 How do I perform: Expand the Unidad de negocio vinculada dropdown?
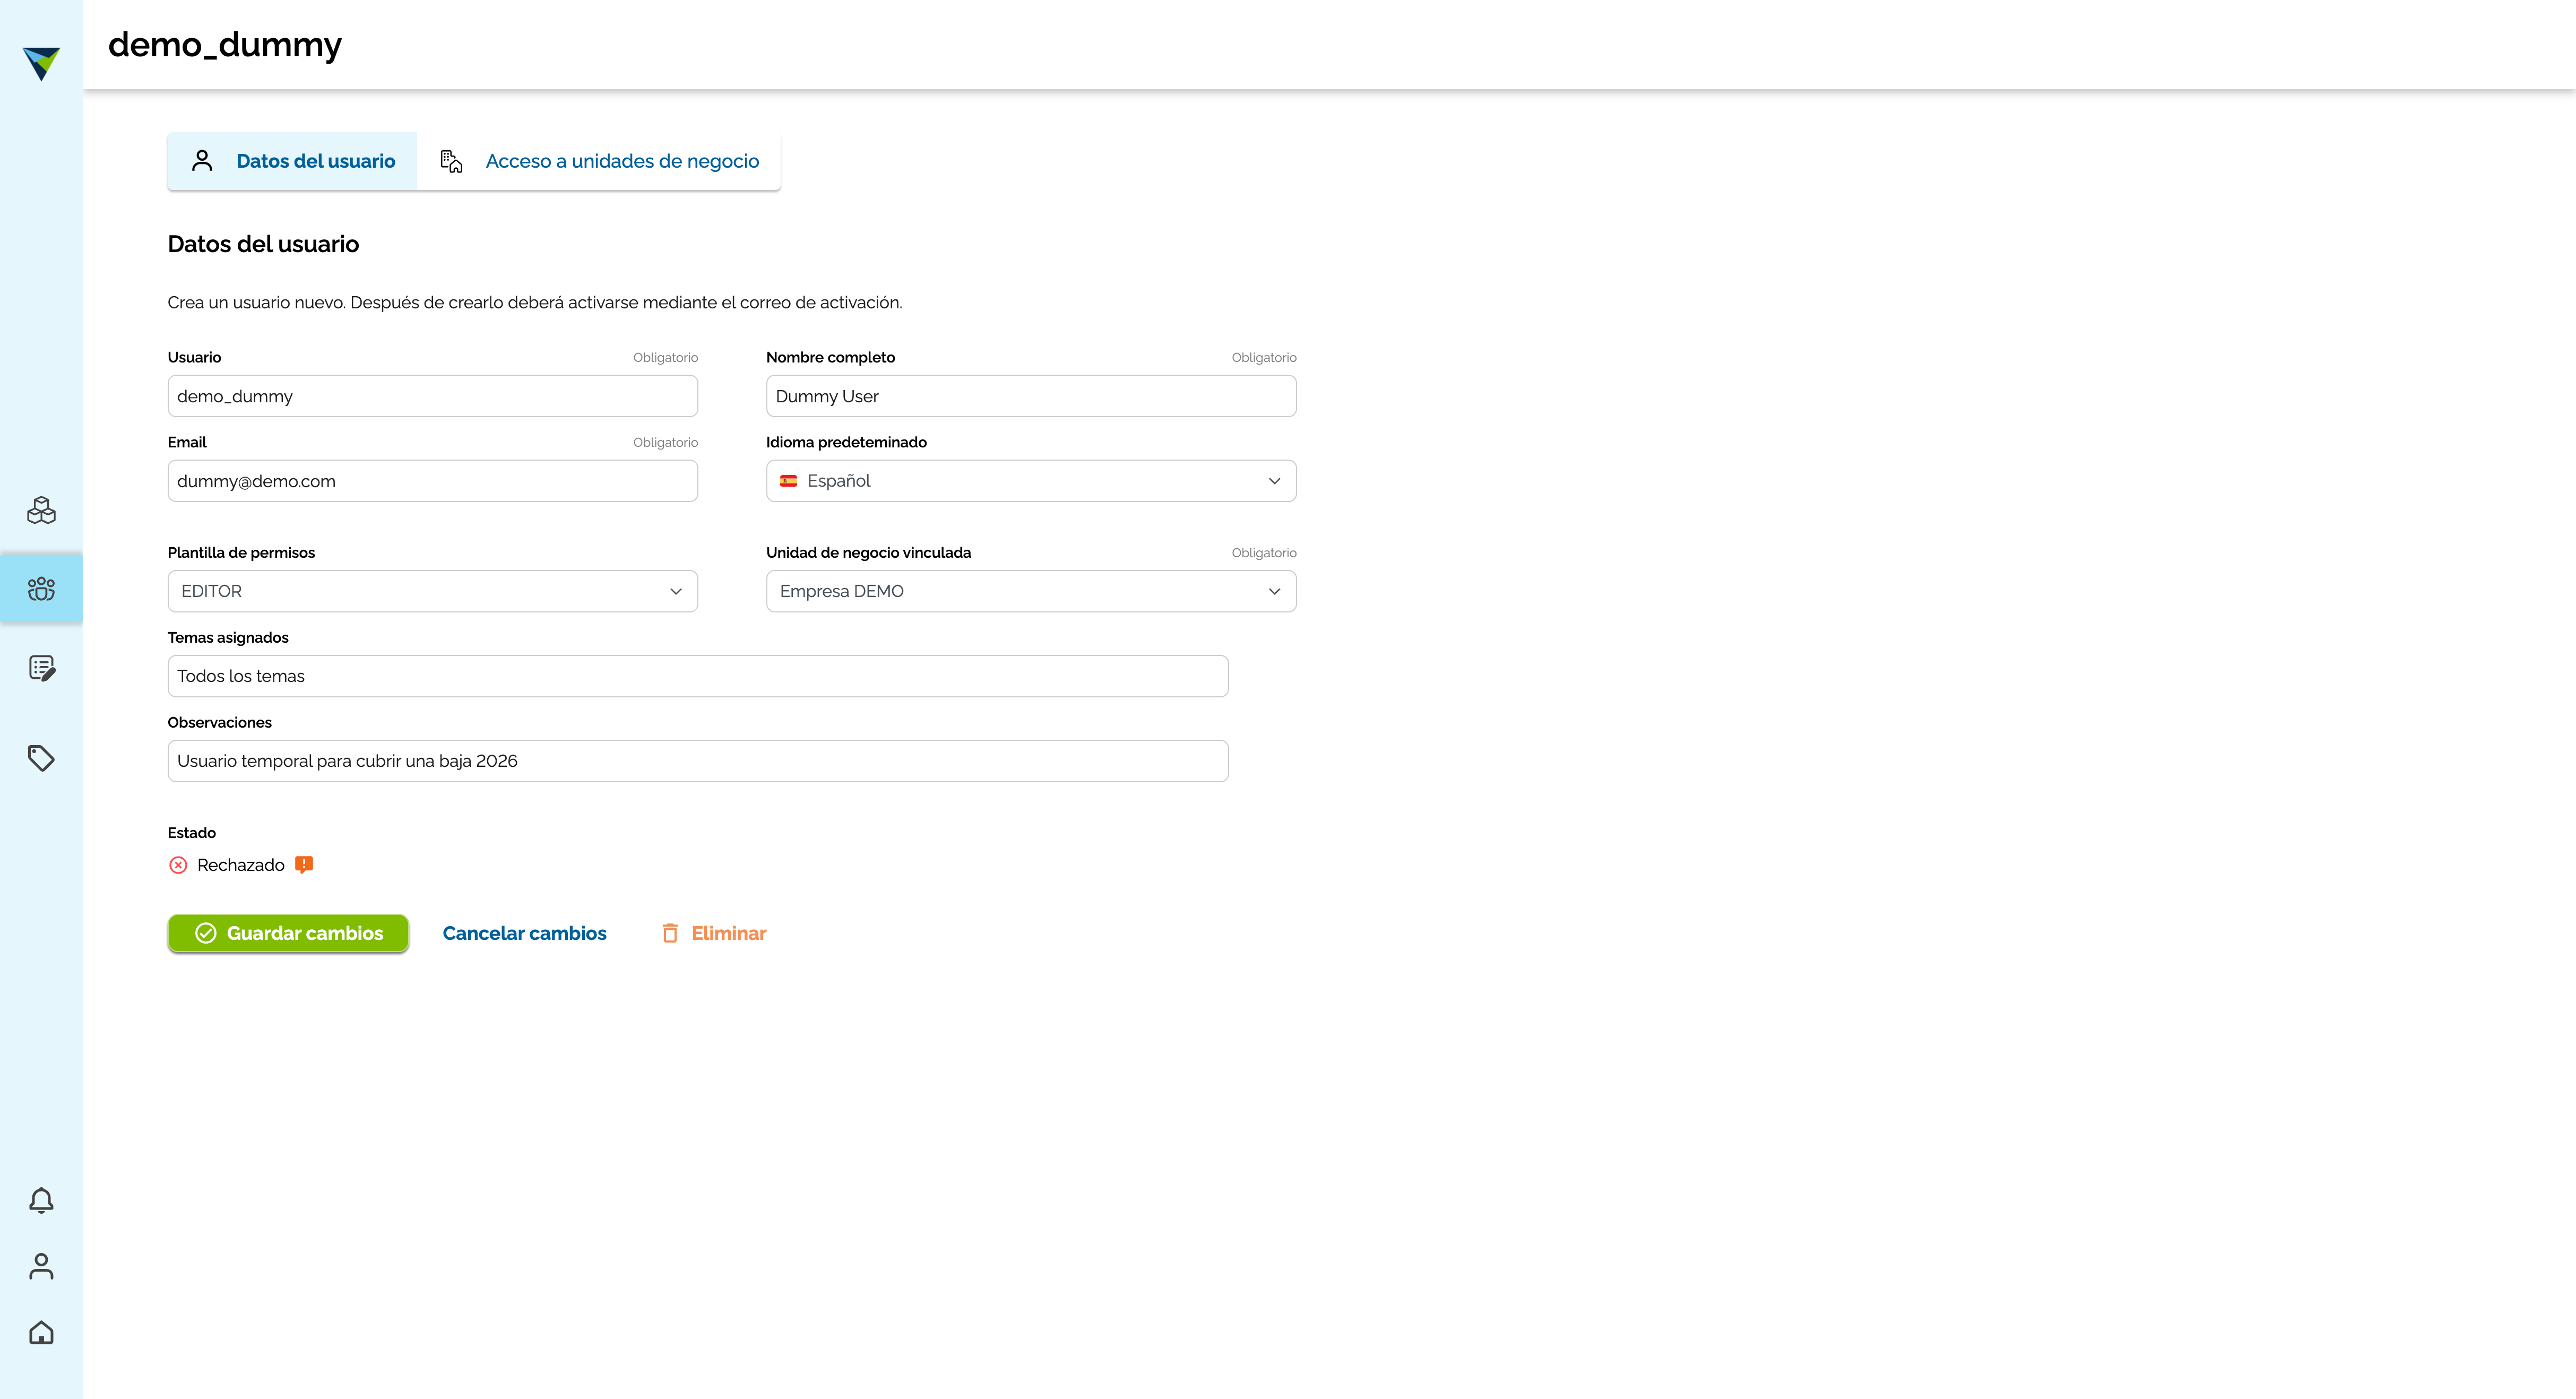tap(1031, 591)
